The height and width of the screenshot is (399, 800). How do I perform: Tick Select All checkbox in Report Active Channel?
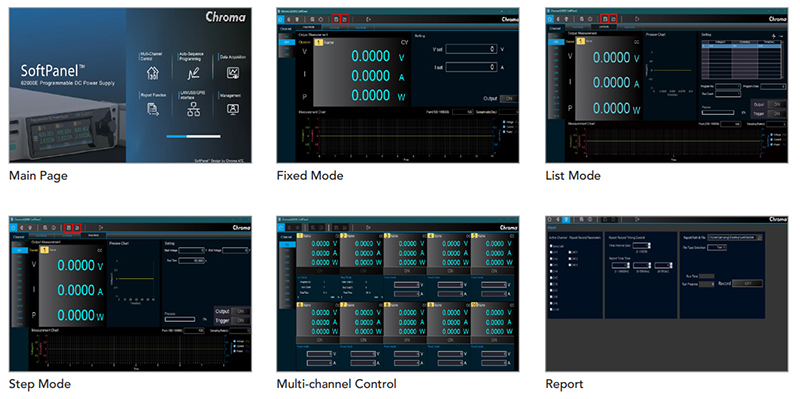coord(551,246)
